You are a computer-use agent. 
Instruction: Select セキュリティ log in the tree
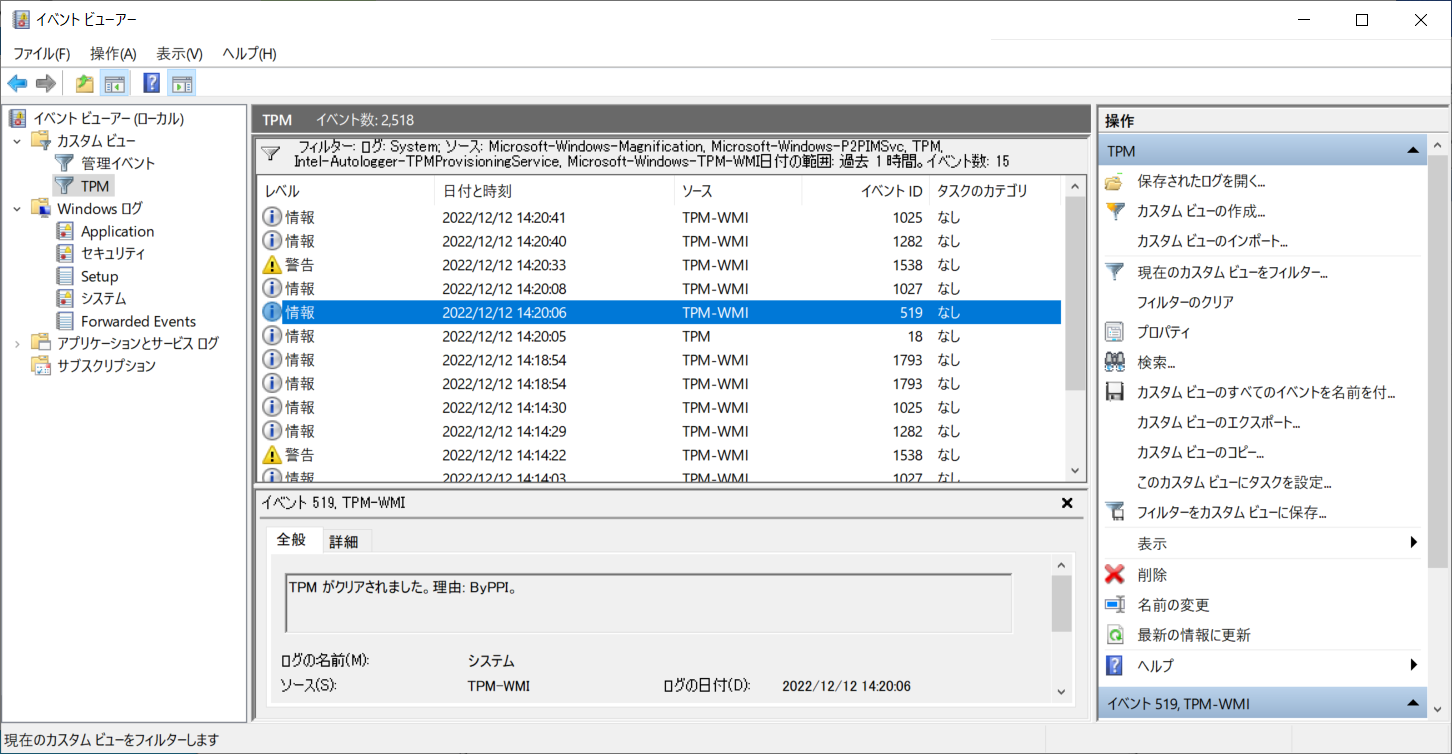point(113,254)
